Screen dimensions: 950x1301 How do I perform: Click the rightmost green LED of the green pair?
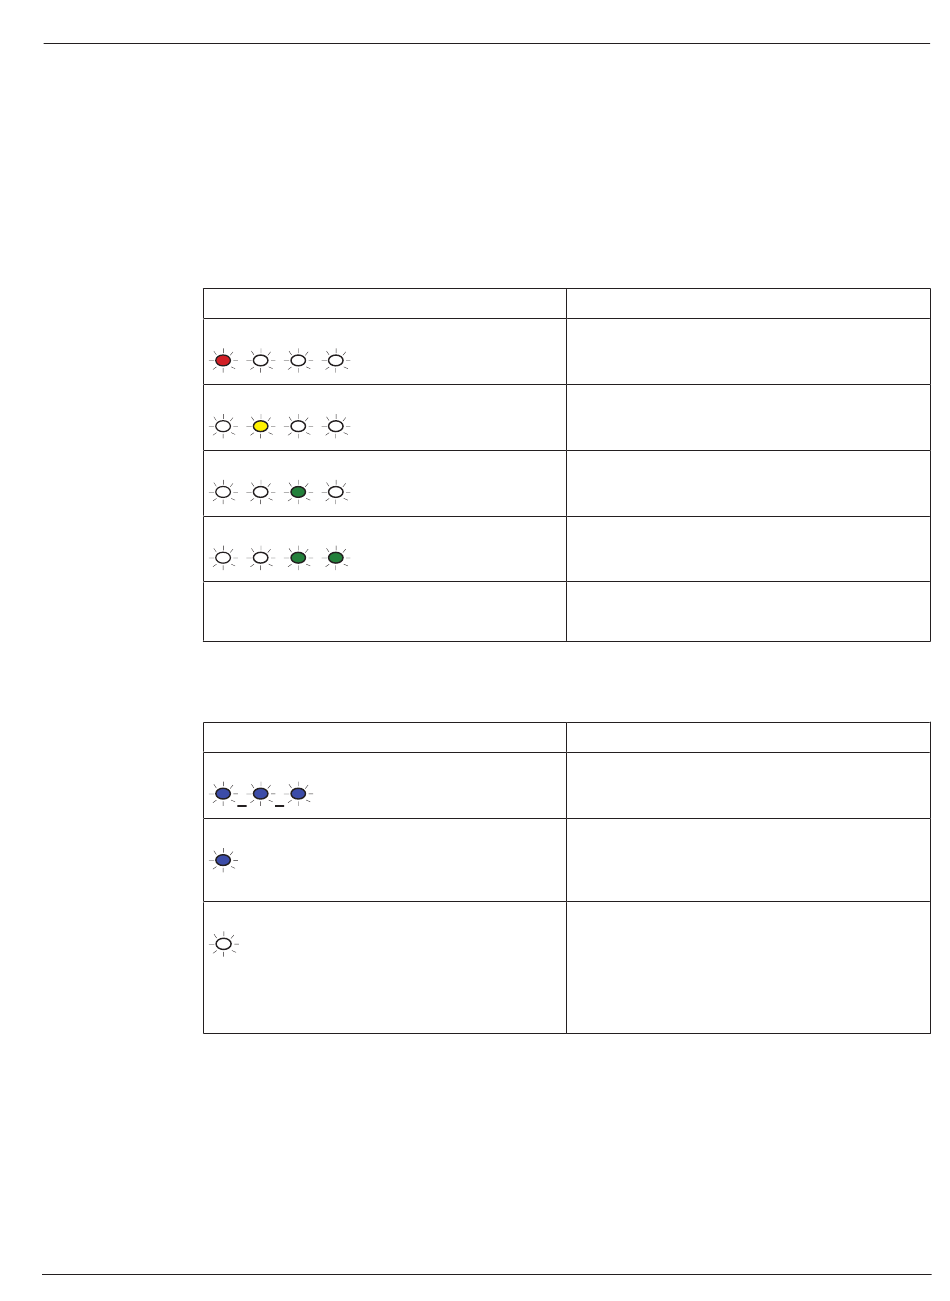pyautogui.click(x=336, y=558)
